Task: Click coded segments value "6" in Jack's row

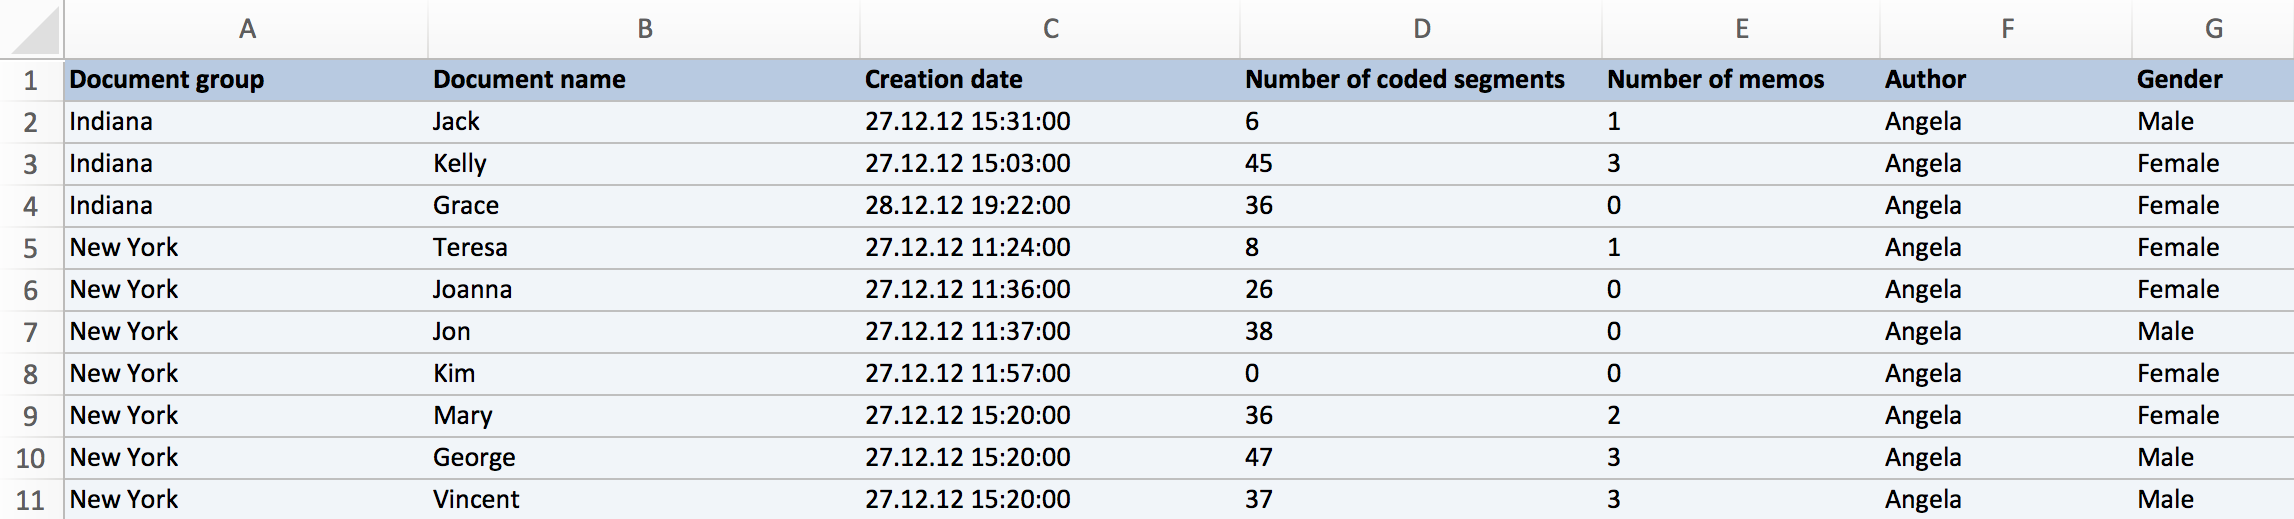Action: [1252, 122]
